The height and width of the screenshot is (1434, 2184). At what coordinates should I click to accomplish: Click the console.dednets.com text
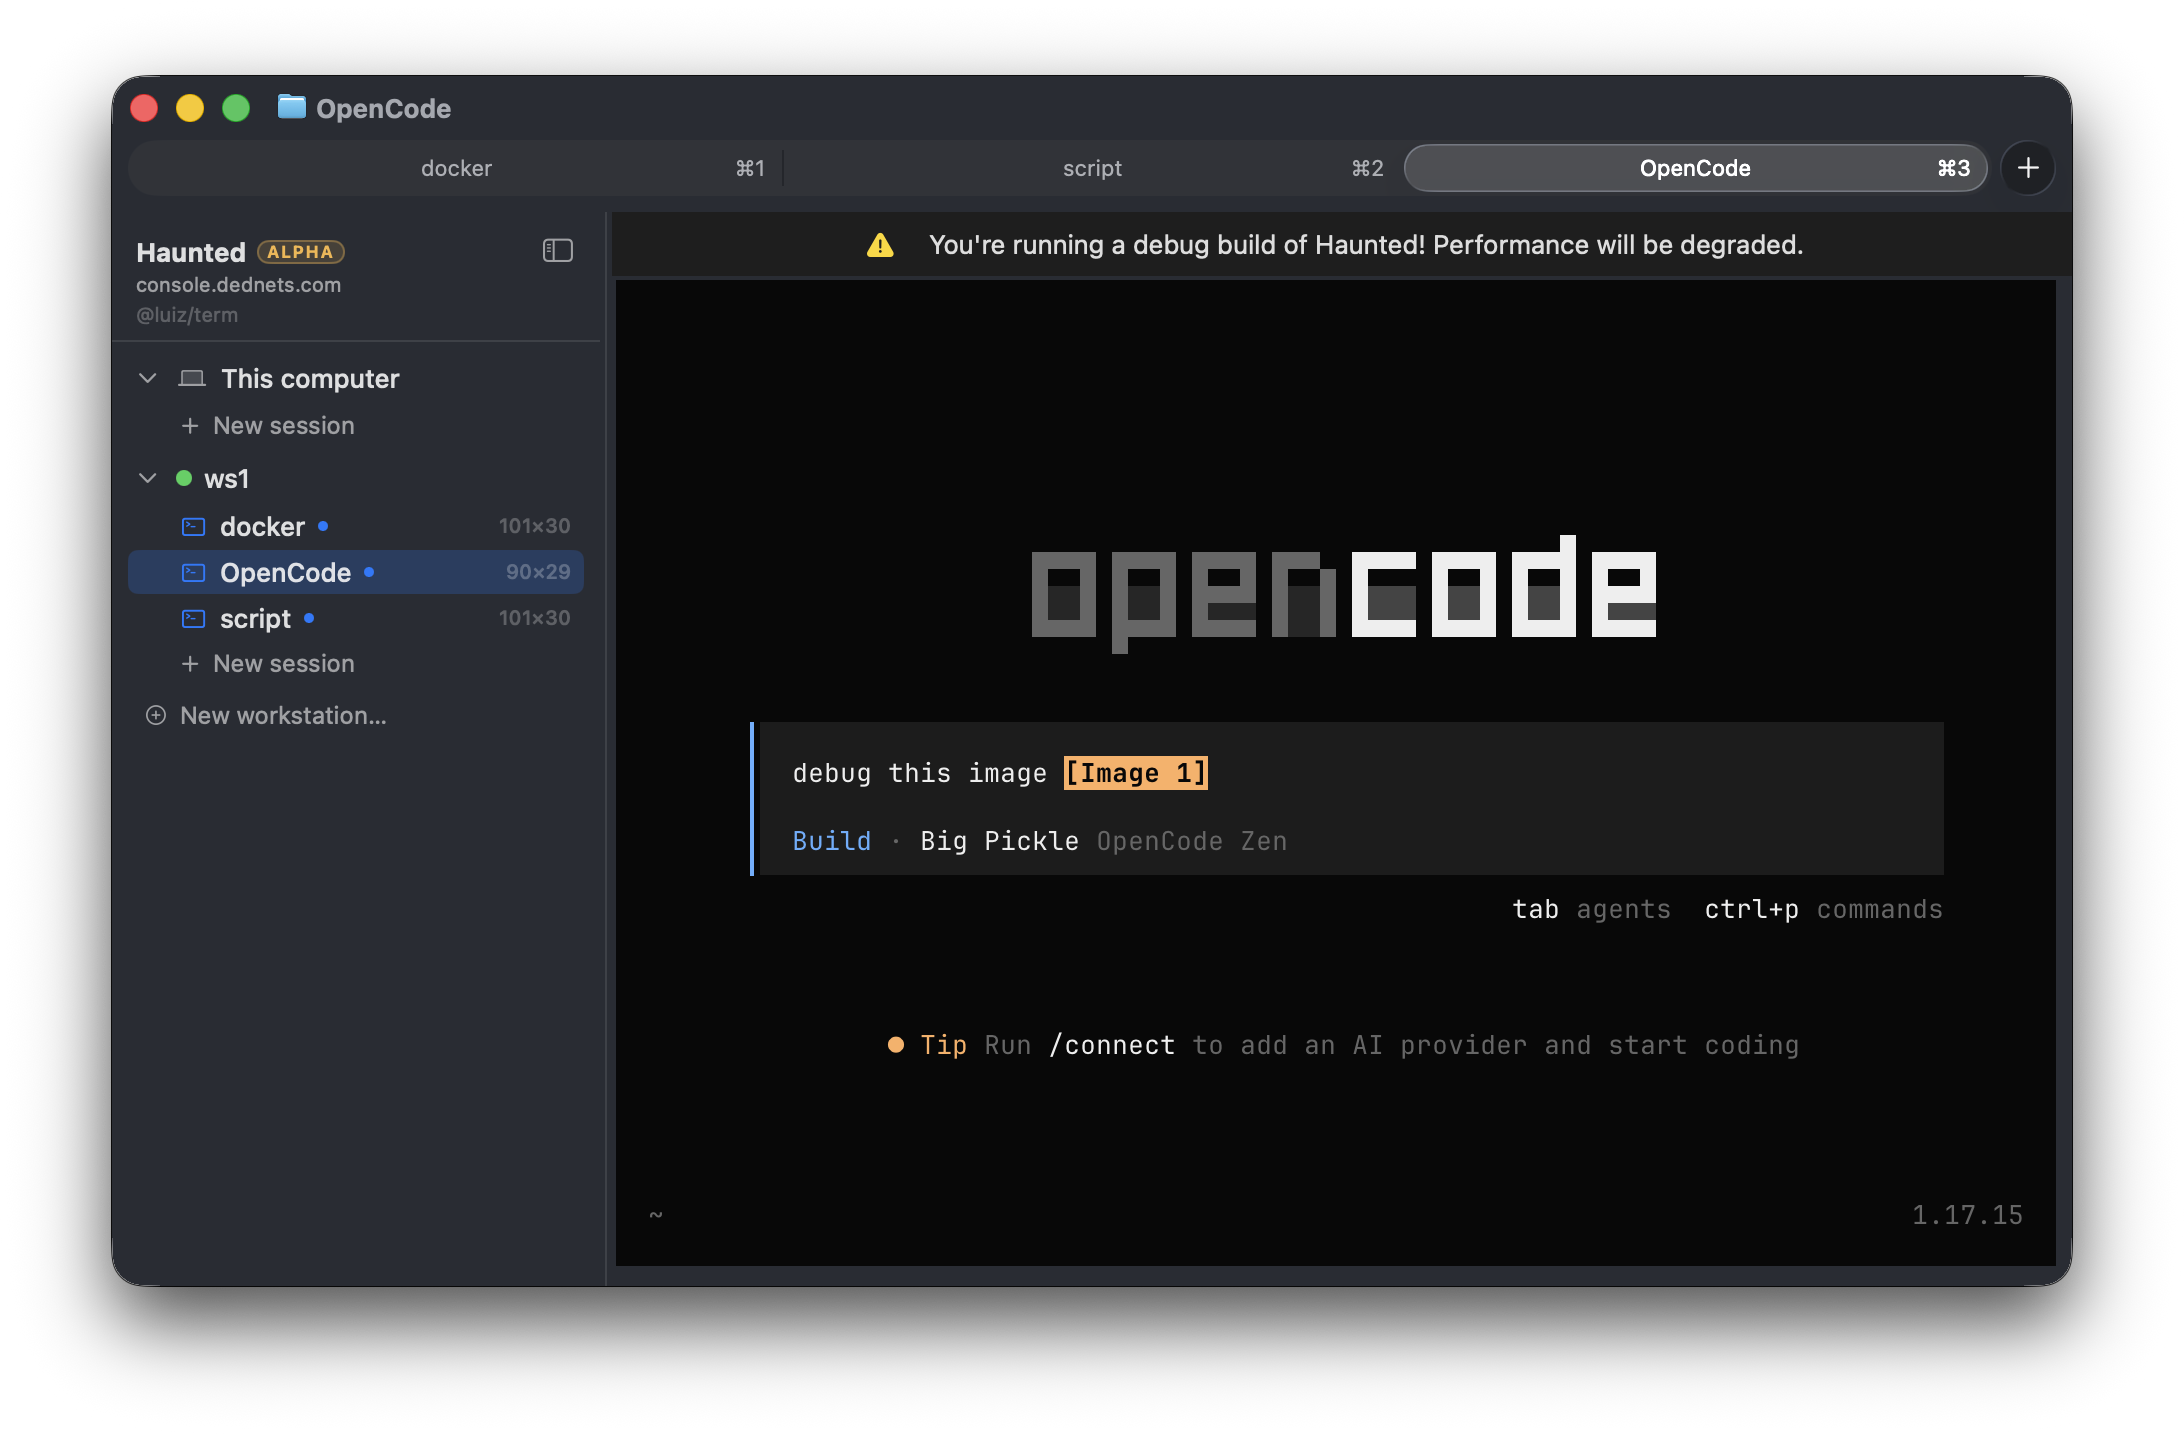(x=238, y=285)
